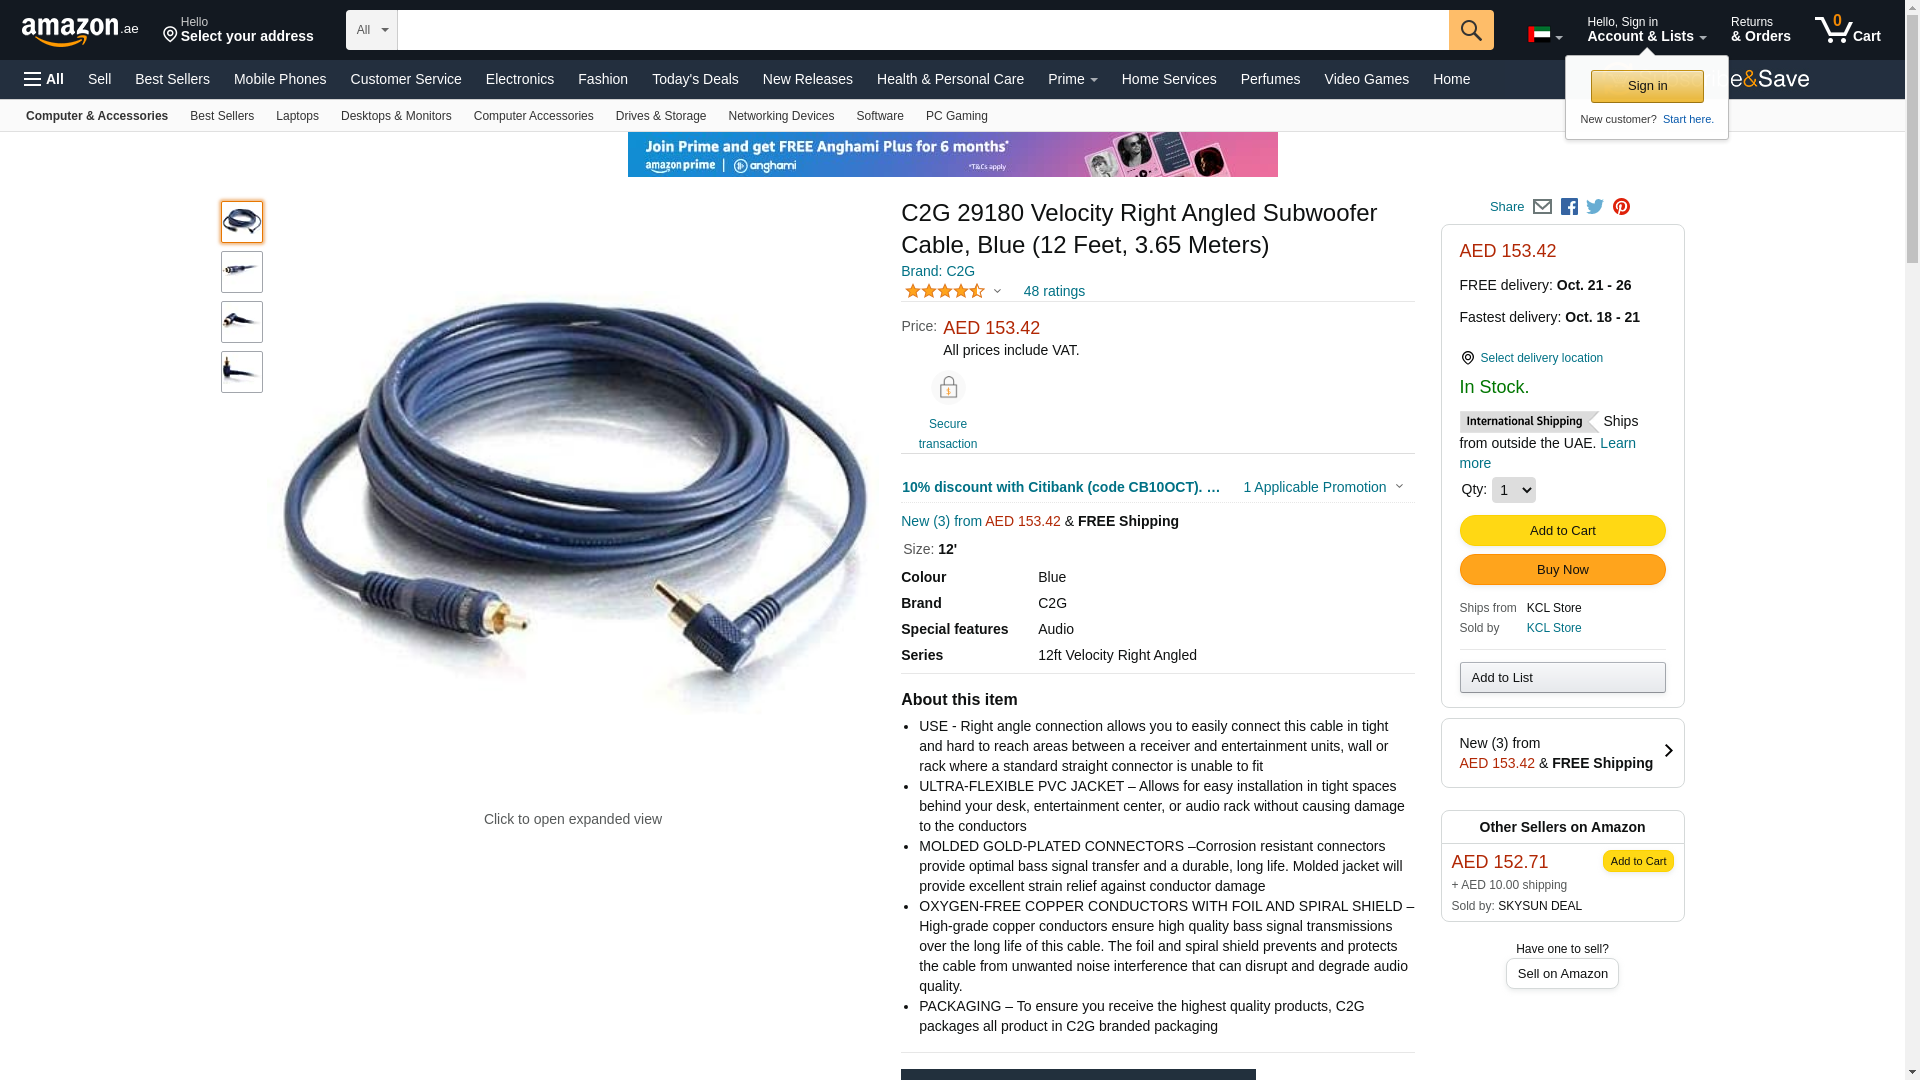1920x1080 pixels.
Task: Open Today's Deals in navigation
Action: click(695, 79)
